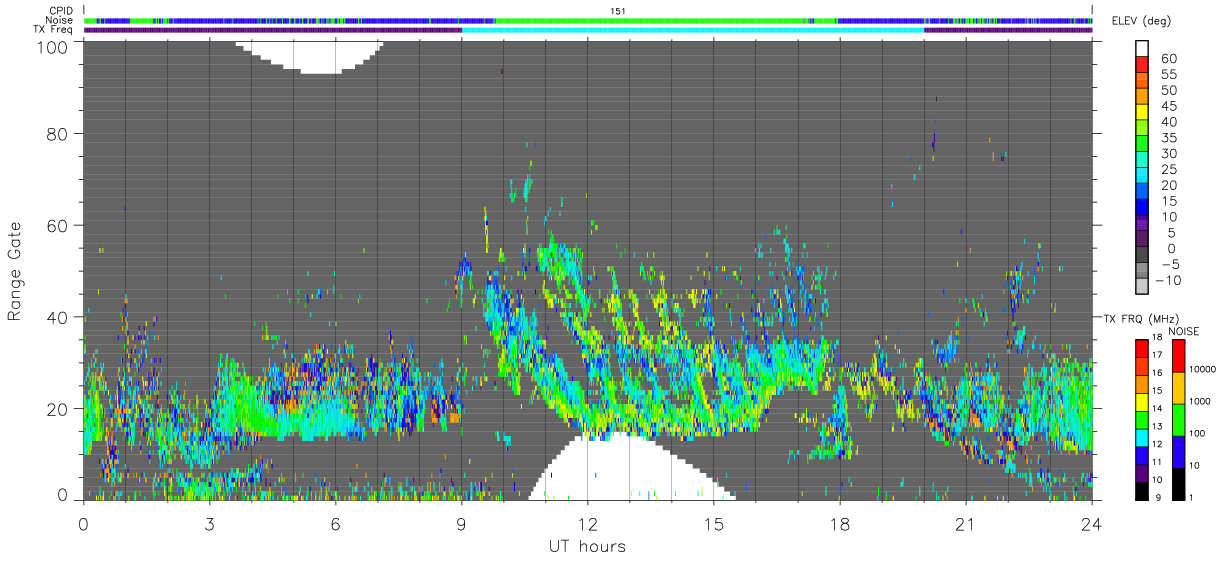Click the orange 1000–10000 NOISE swatch
The height and width of the screenshot is (567, 1228).
1177,387
